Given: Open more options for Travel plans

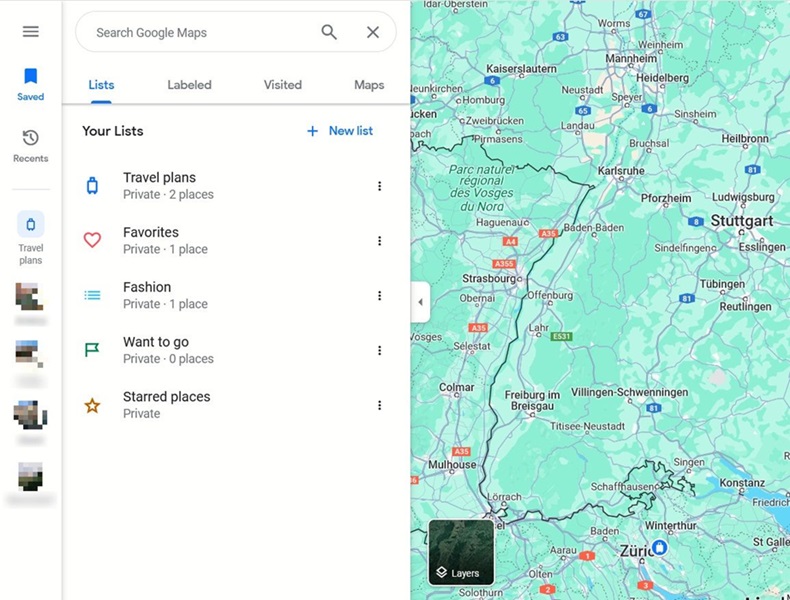Looking at the screenshot, I should click(x=379, y=186).
